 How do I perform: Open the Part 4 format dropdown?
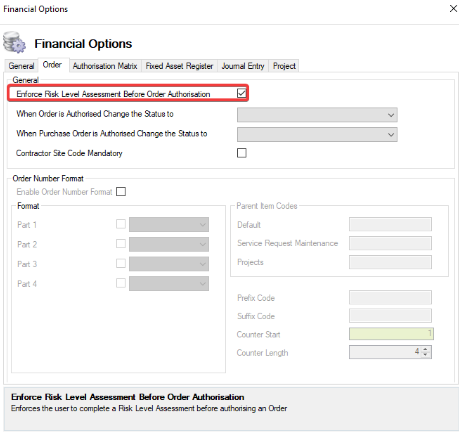[x=169, y=284]
